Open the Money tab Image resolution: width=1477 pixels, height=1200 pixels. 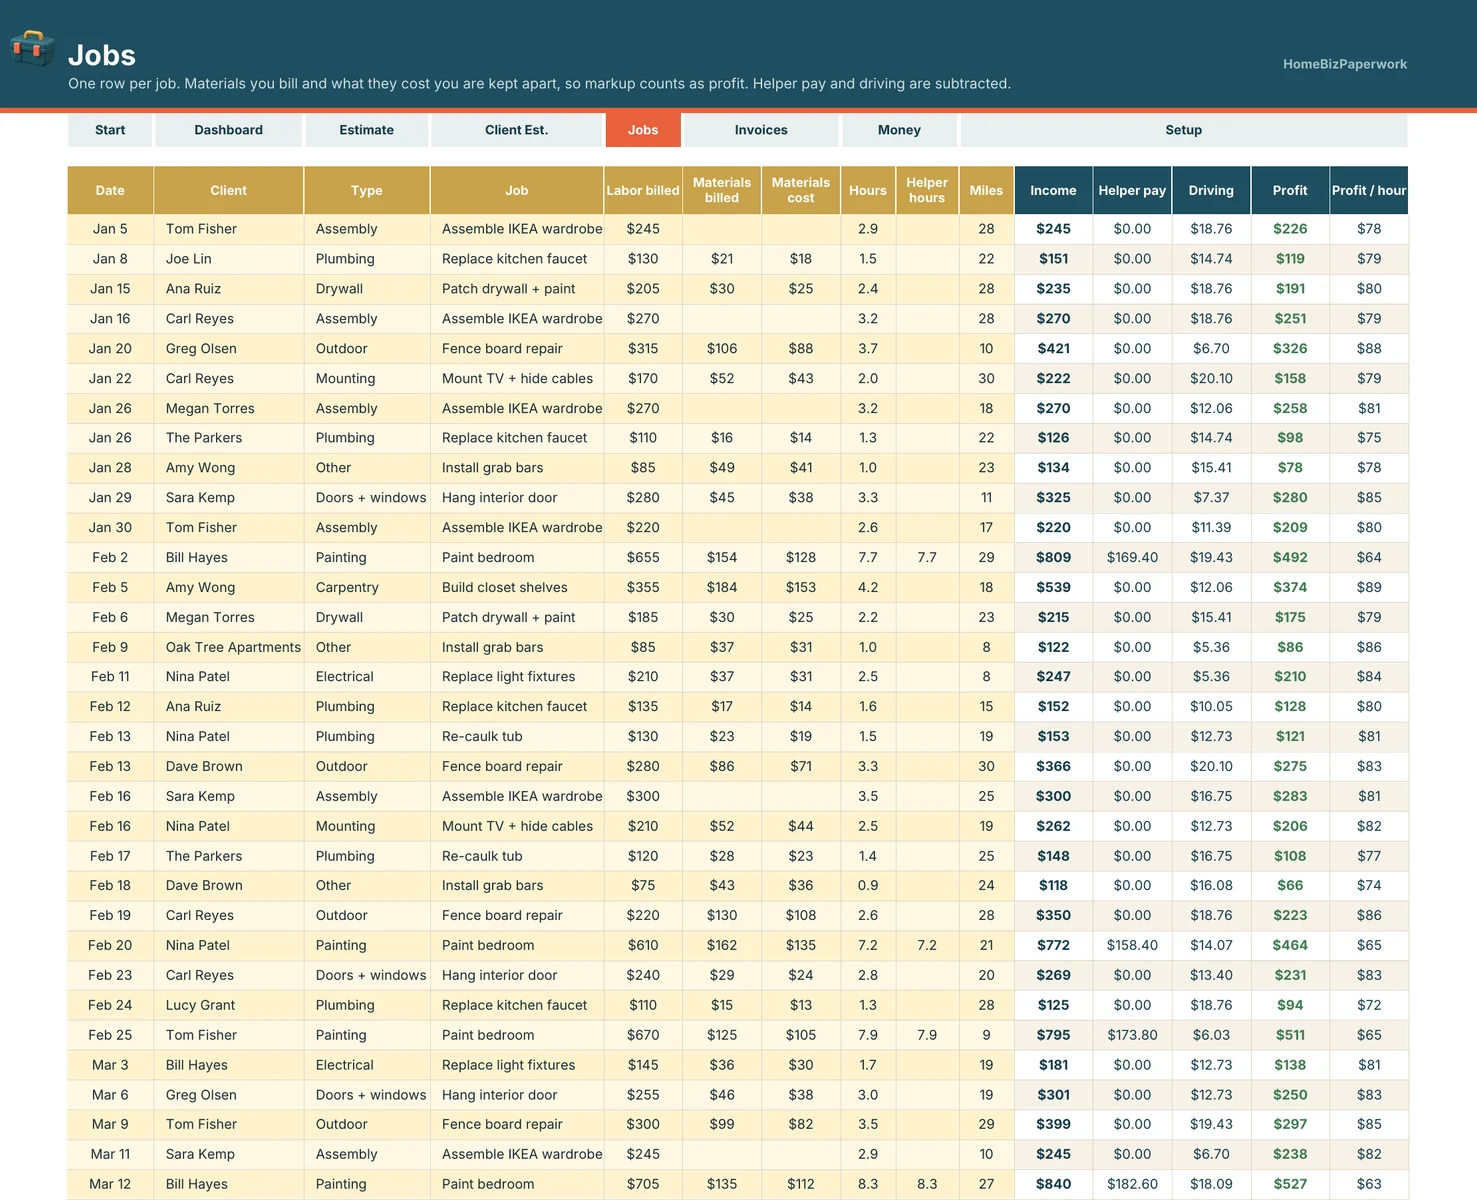point(899,130)
